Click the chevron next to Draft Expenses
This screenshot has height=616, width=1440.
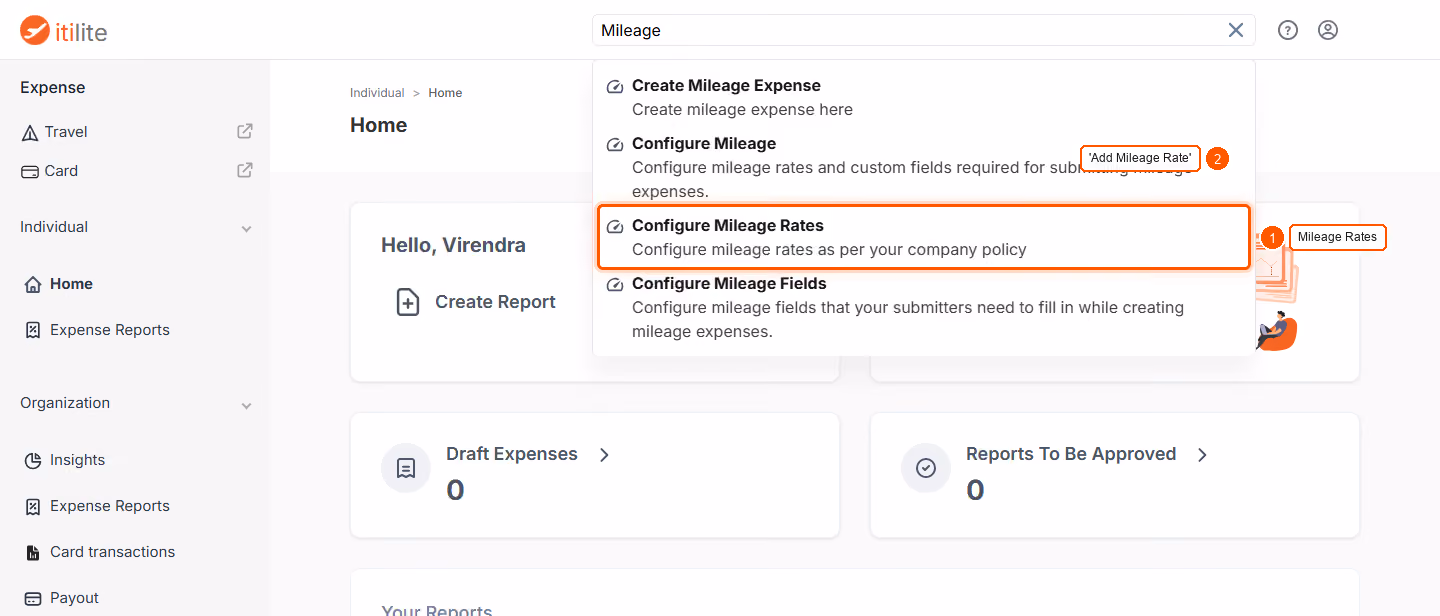click(604, 455)
